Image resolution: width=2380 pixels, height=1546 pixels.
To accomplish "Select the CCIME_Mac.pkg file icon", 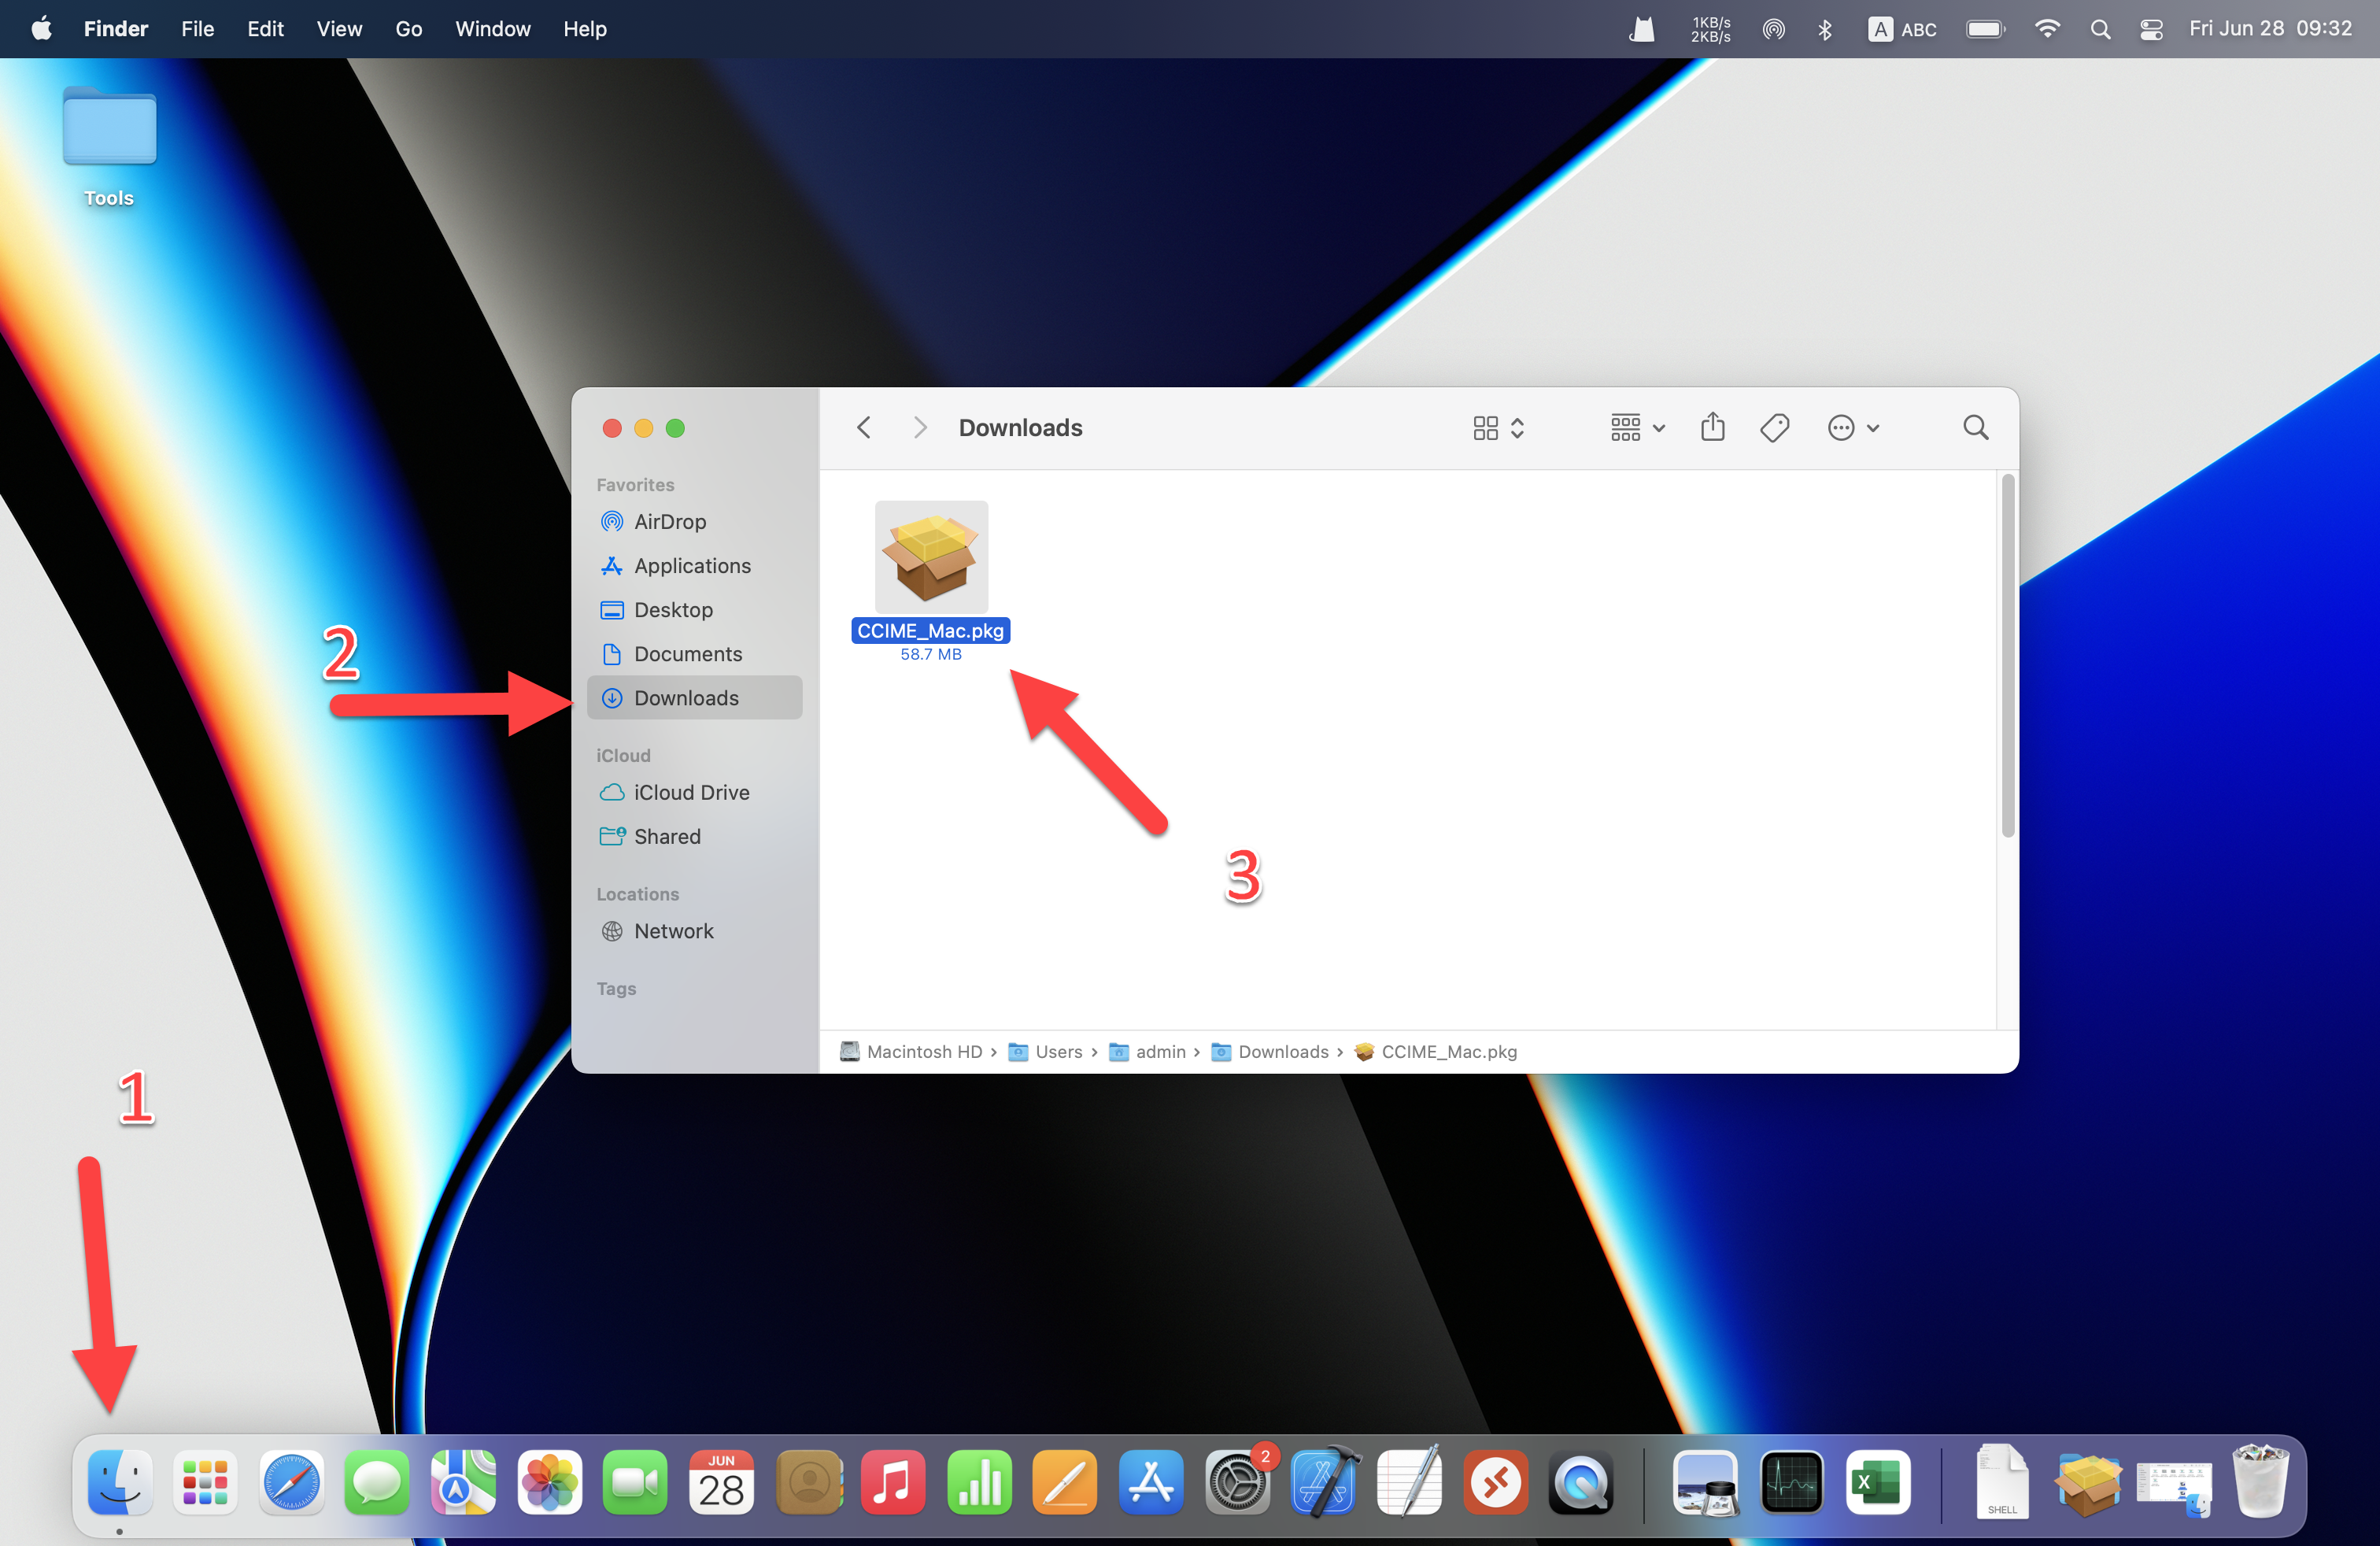I will (x=930, y=557).
